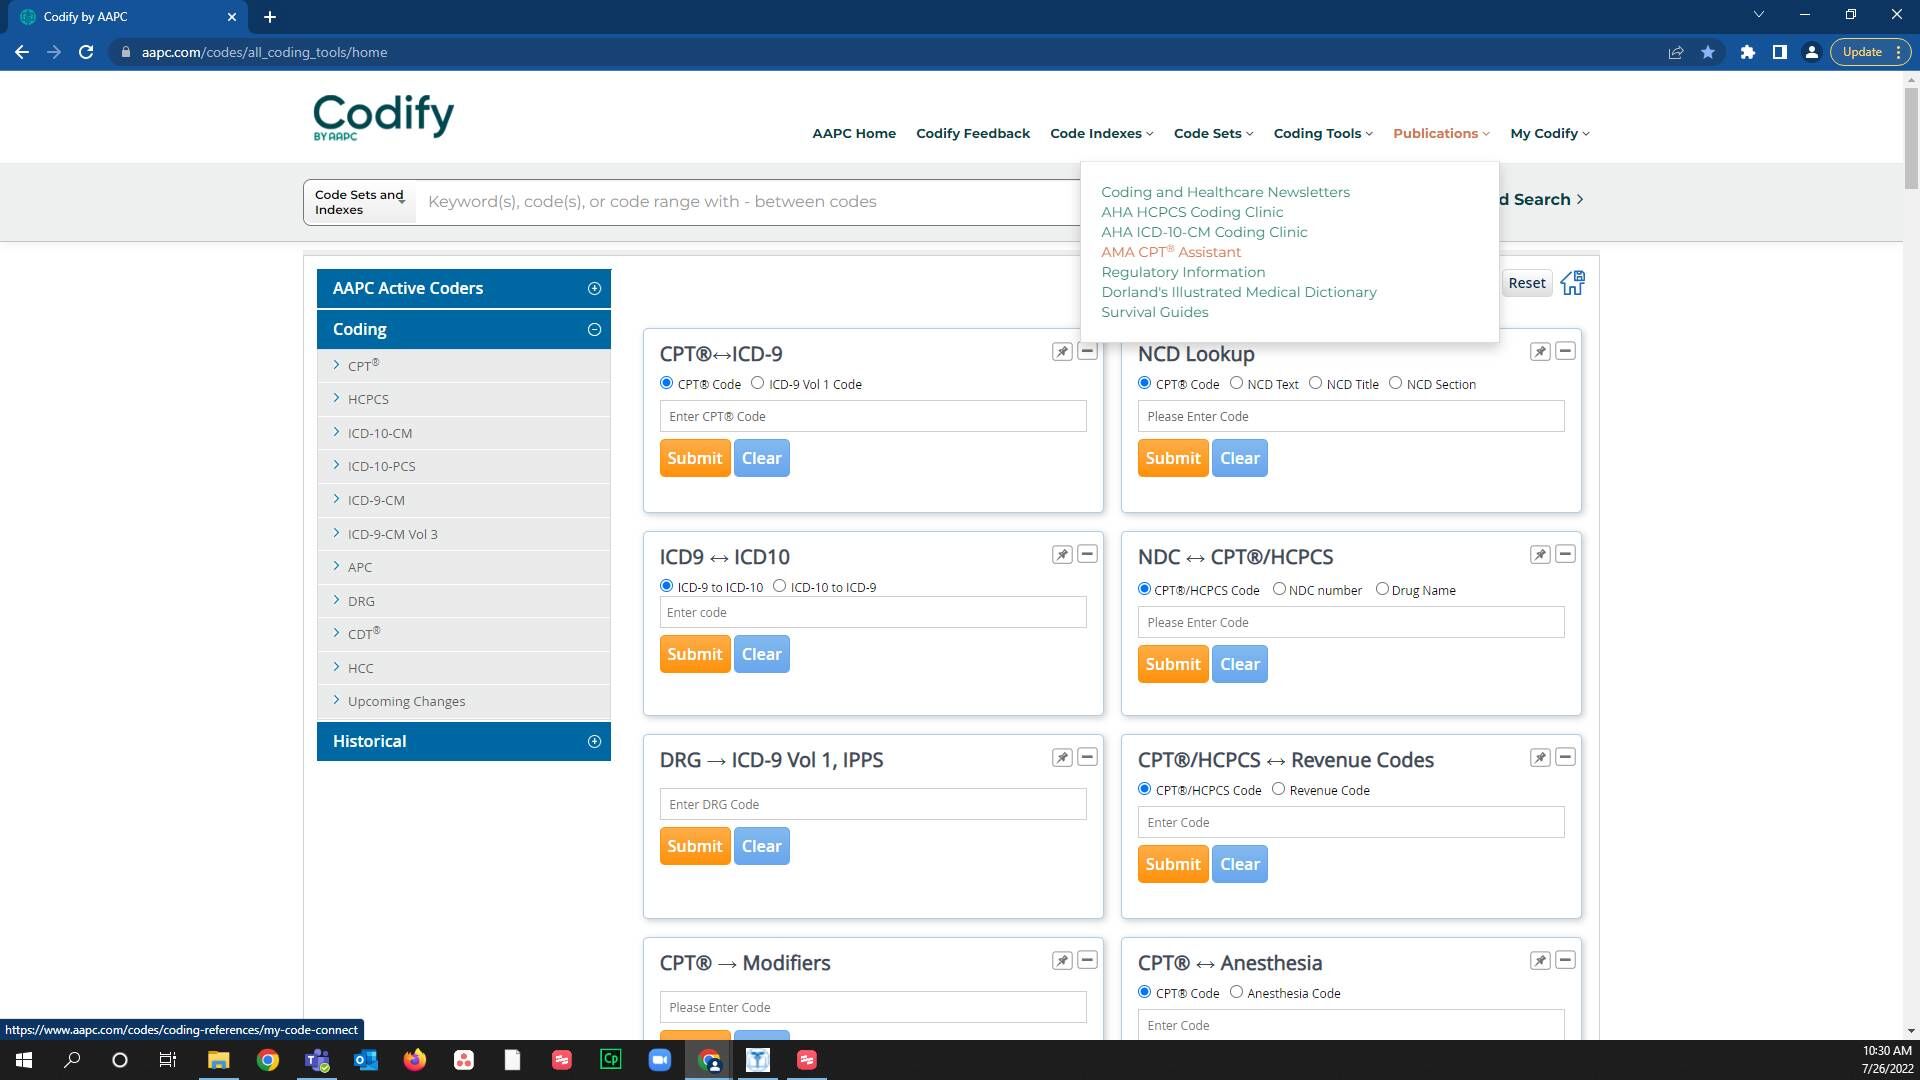Viewport: 1920px width, 1080px height.
Task: Collapse the Revenue Codes widget
Action: click(1566, 757)
